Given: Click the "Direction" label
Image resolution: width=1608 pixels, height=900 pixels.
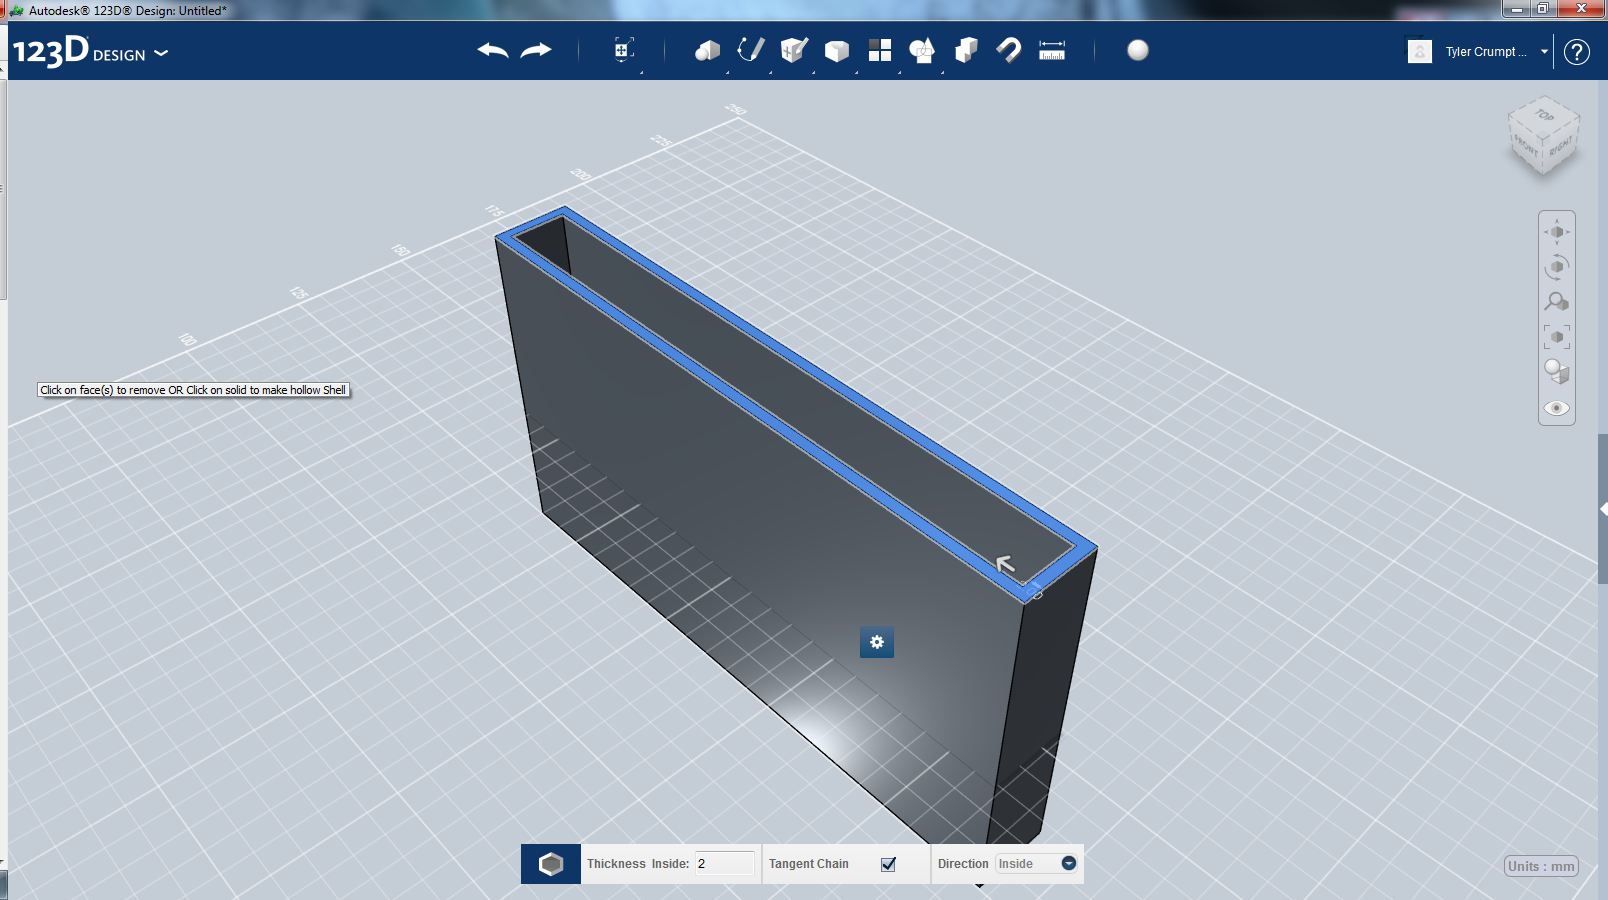Looking at the screenshot, I should (963, 864).
